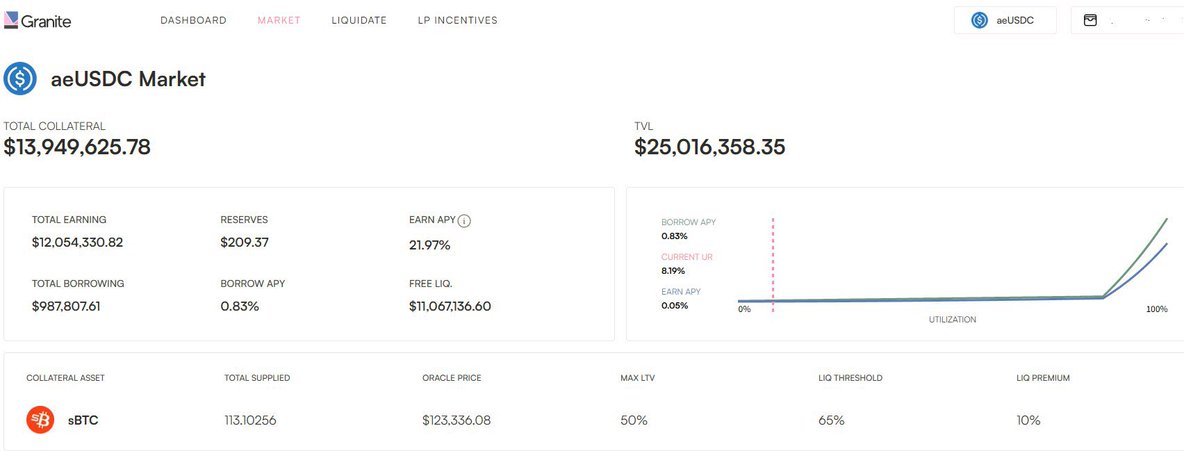Click the oracle price $123,336.08
1200x451 pixels.
457,421
